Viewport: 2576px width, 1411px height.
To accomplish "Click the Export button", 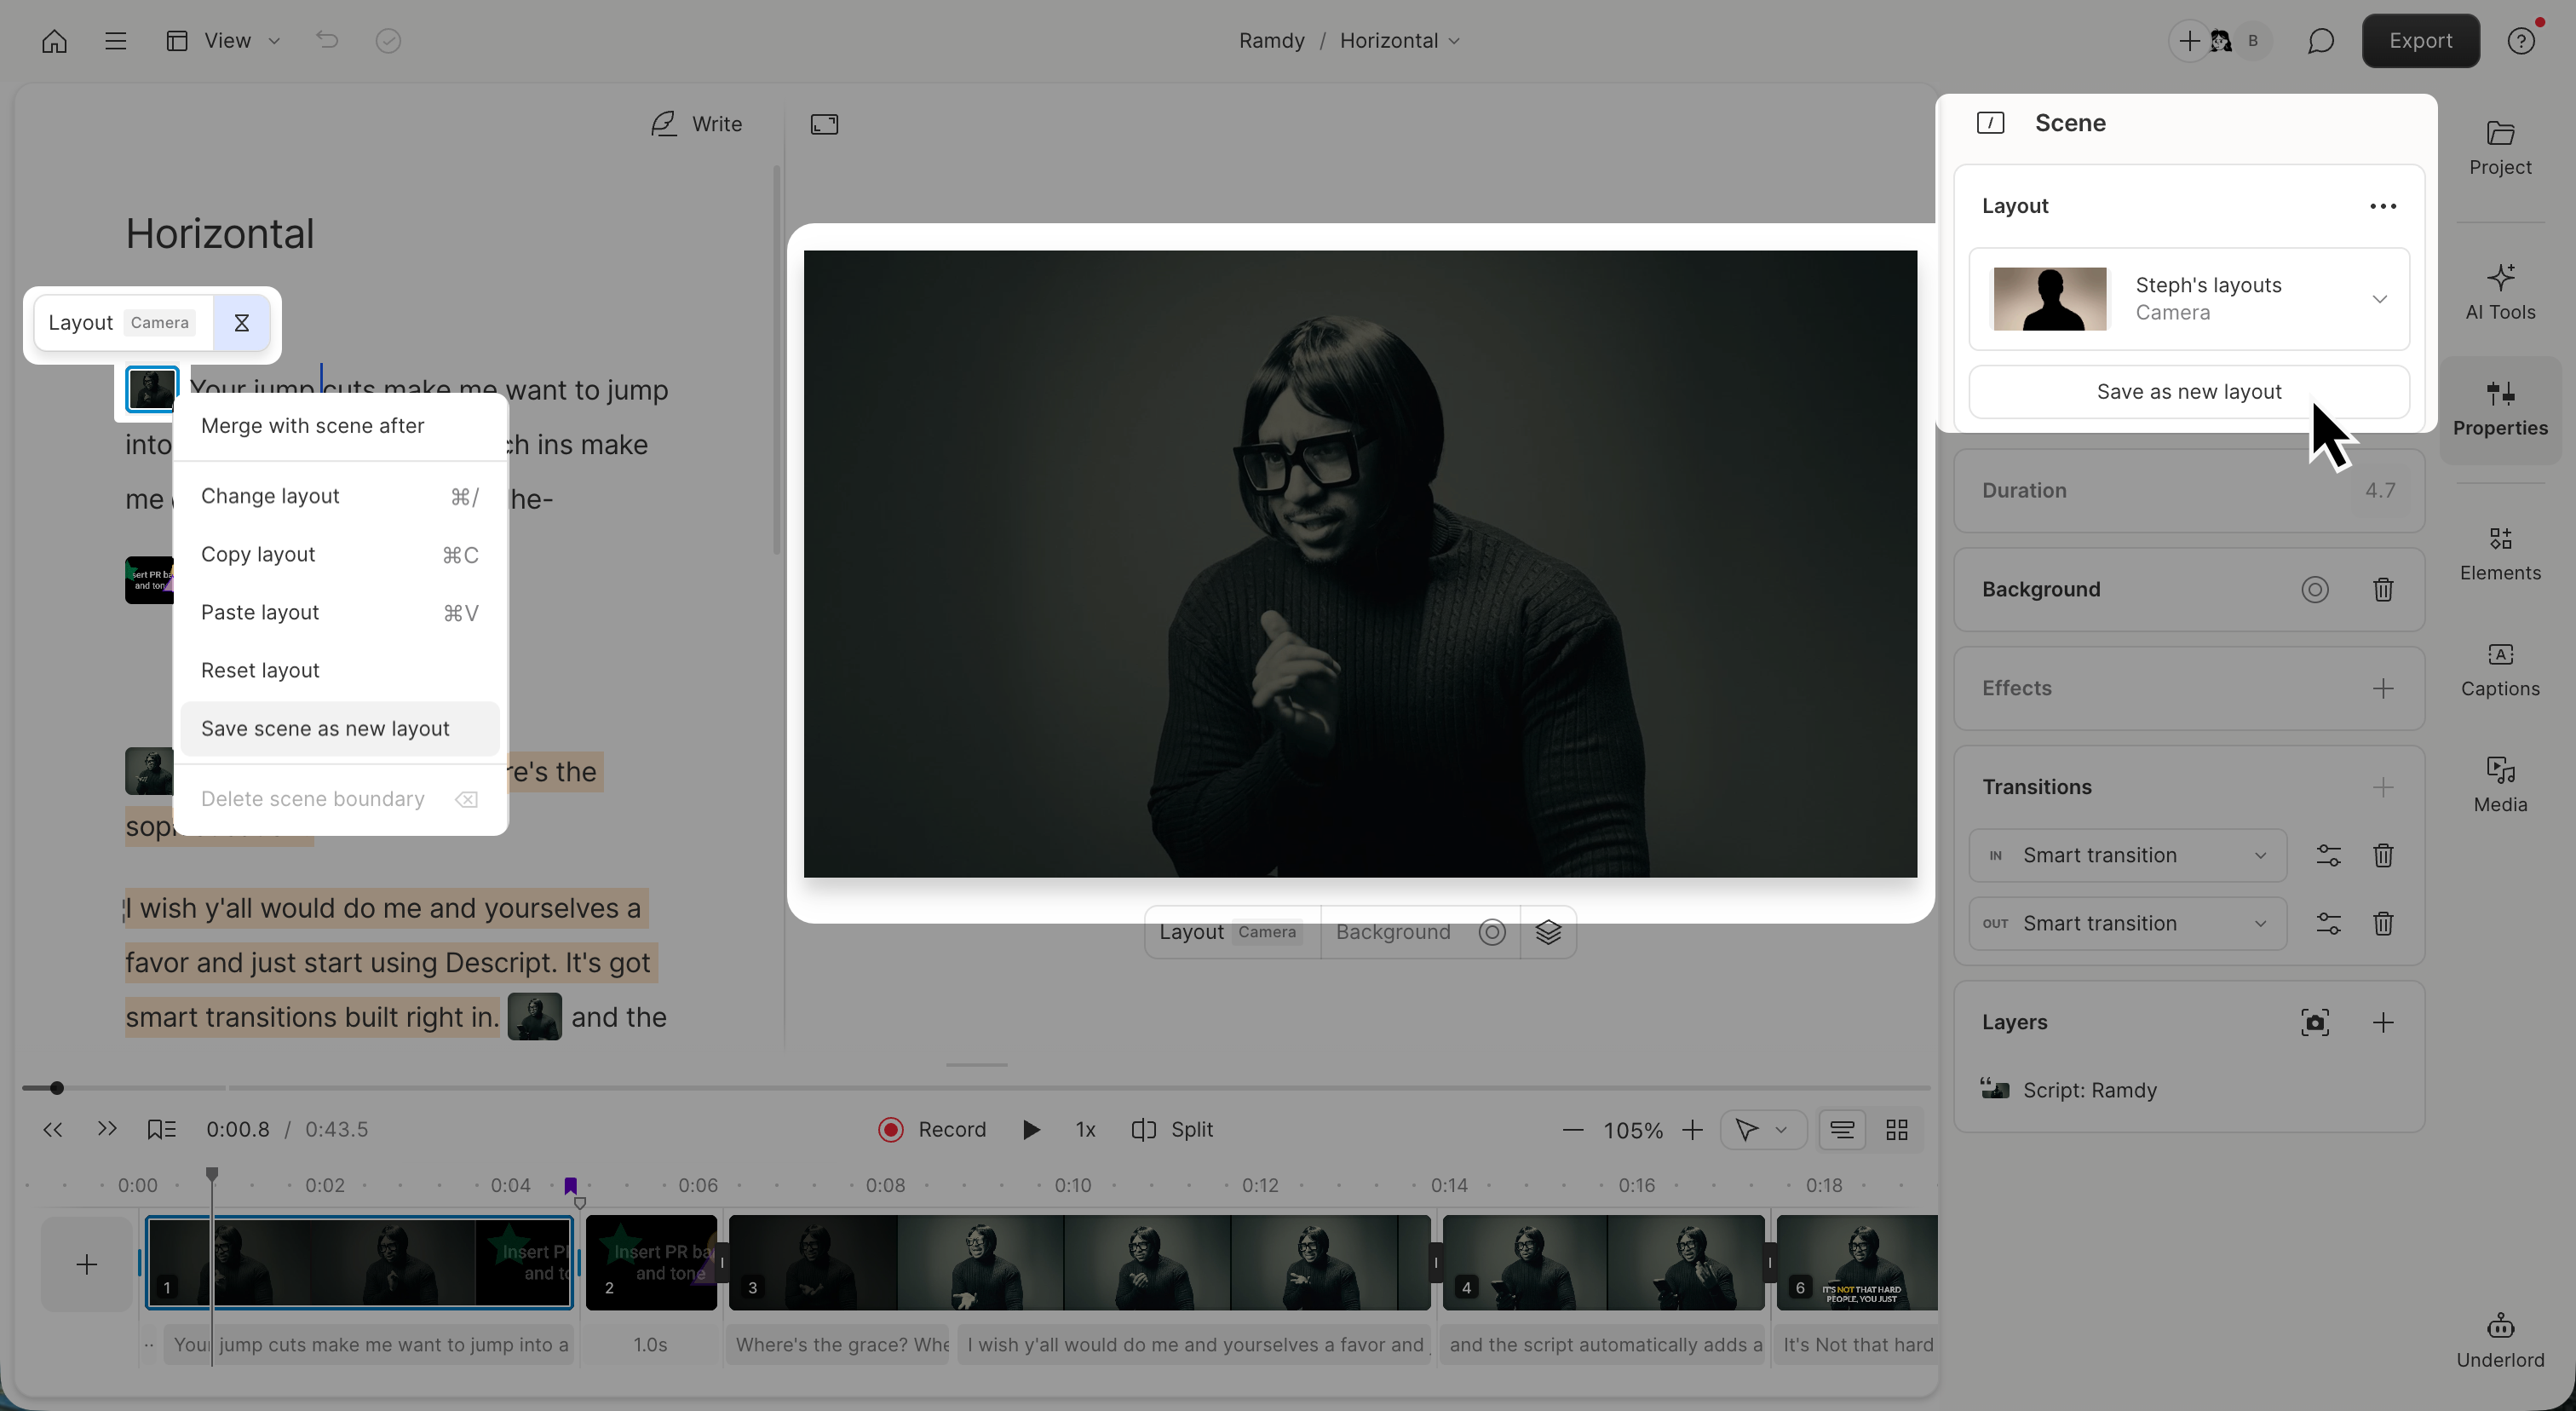I will pos(2419,41).
